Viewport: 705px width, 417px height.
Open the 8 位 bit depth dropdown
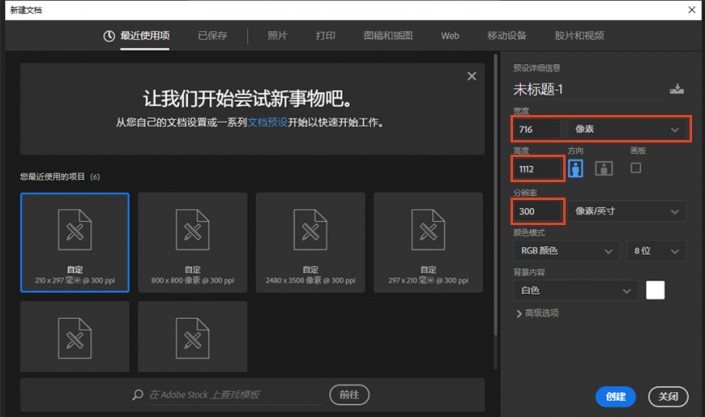point(656,251)
